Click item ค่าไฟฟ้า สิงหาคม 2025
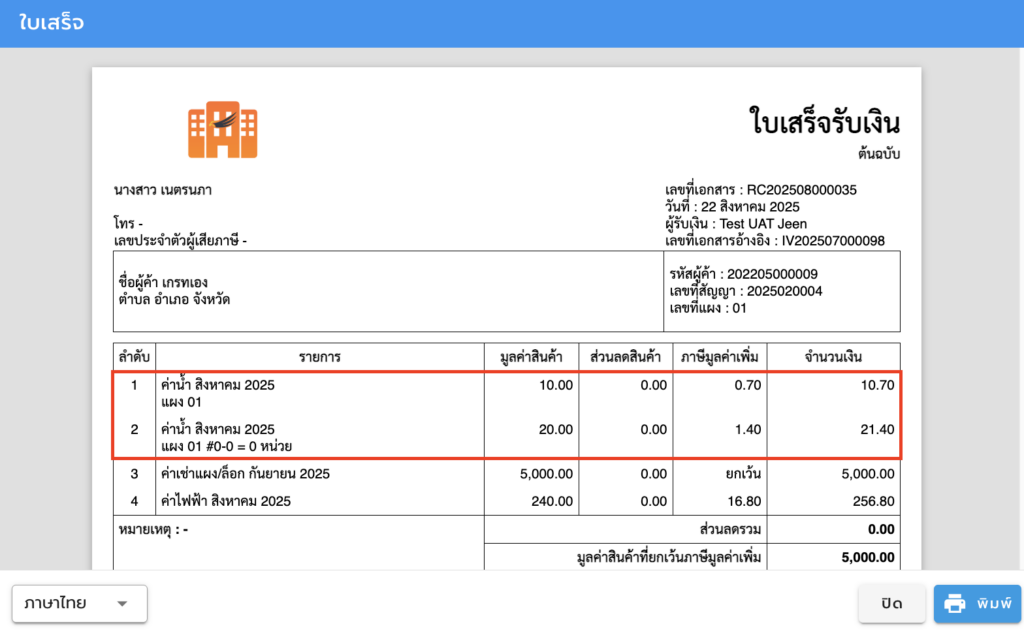1024x637 pixels. pyautogui.click(x=226, y=502)
